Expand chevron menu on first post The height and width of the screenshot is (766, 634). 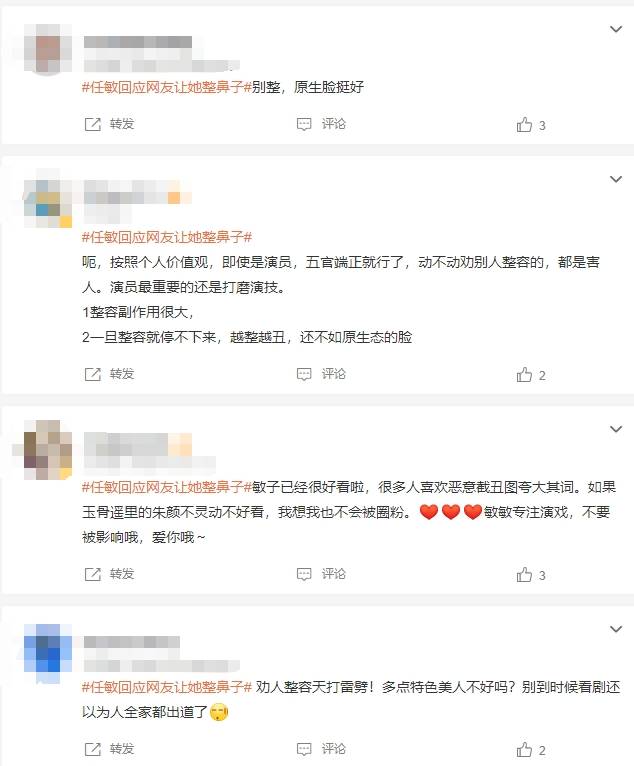click(x=616, y=29)
